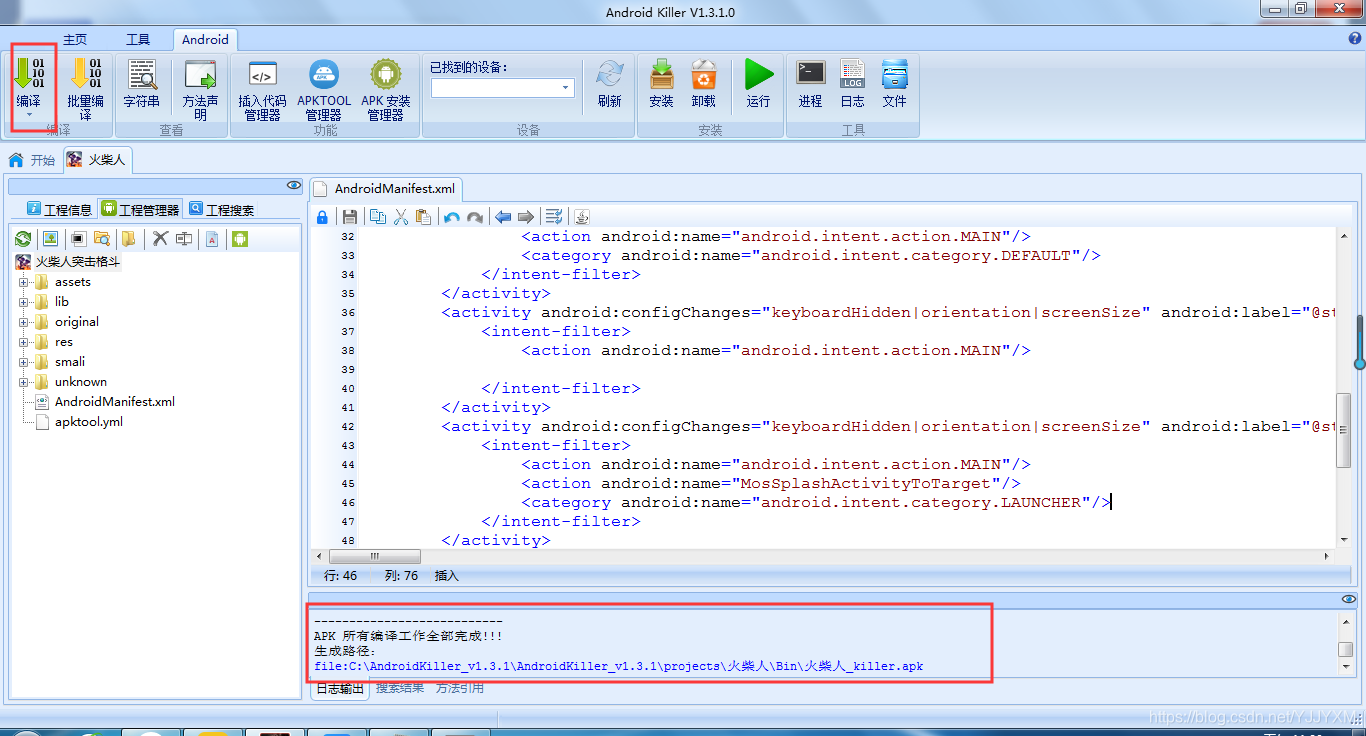Click the rename icon in project toolbar
Screen dimensions: 1366x736
(x=184, y=239)
